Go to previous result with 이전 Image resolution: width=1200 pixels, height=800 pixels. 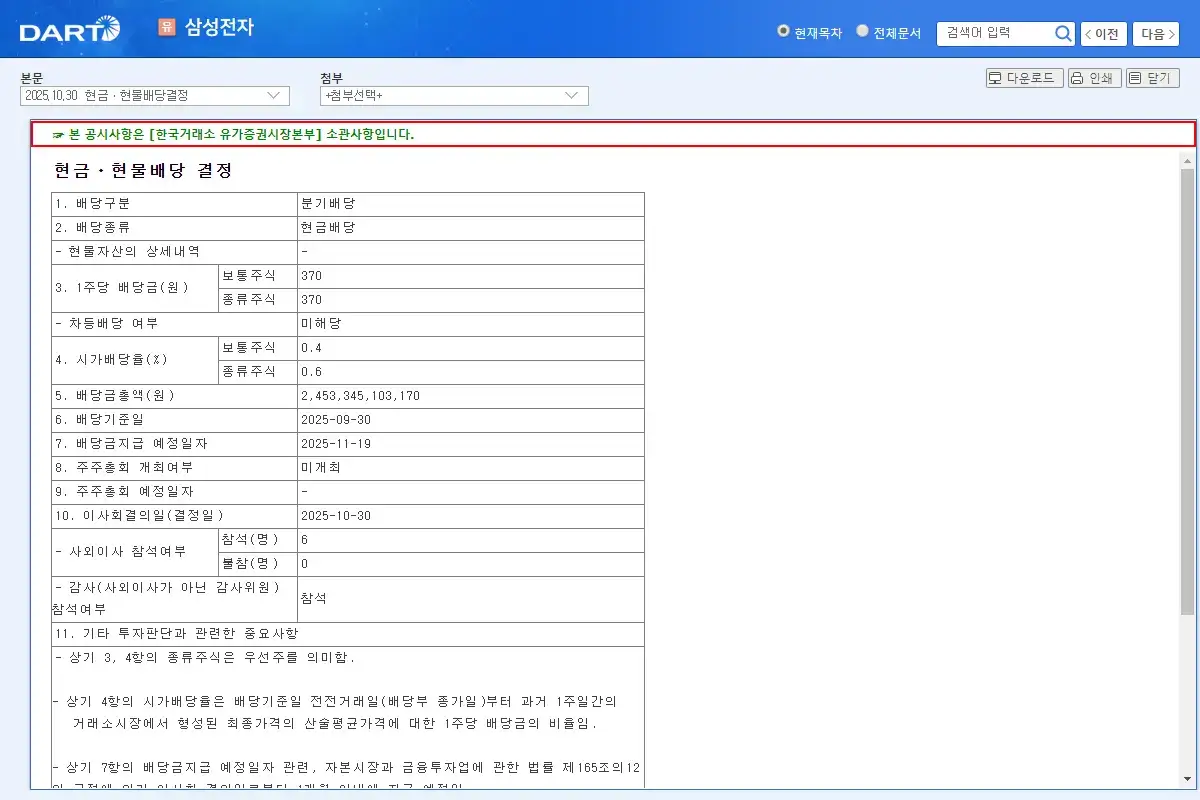(x=1104, y=34)
